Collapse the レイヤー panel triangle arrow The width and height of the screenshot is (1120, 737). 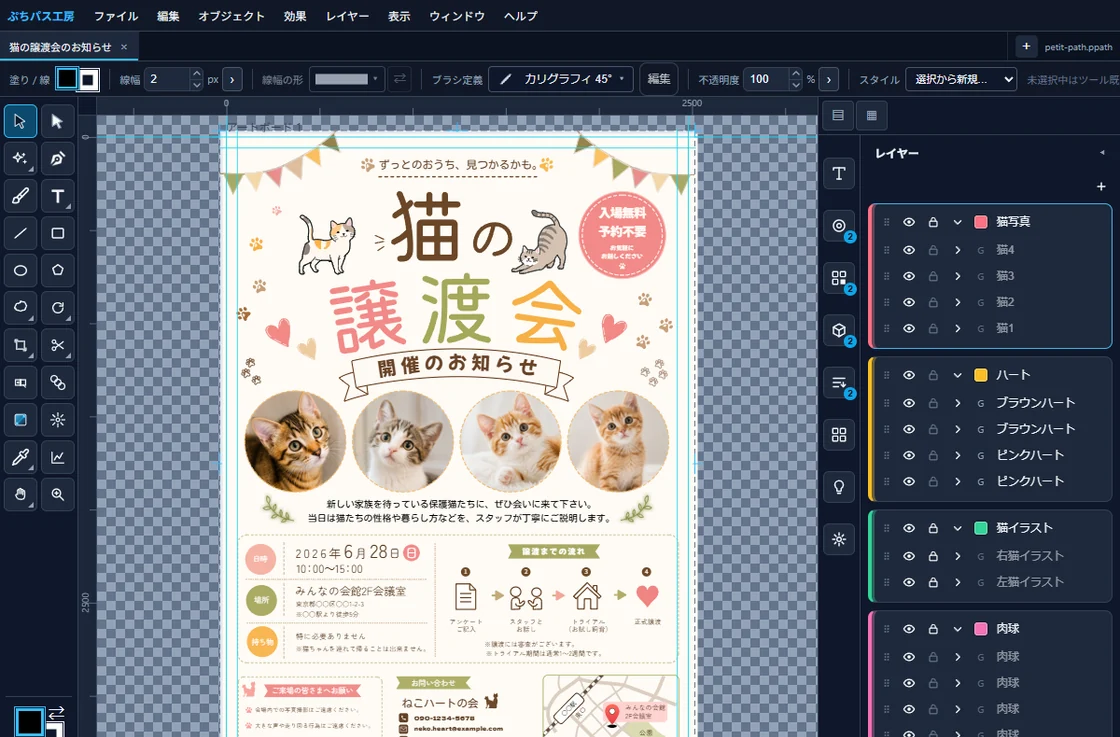1101,153
